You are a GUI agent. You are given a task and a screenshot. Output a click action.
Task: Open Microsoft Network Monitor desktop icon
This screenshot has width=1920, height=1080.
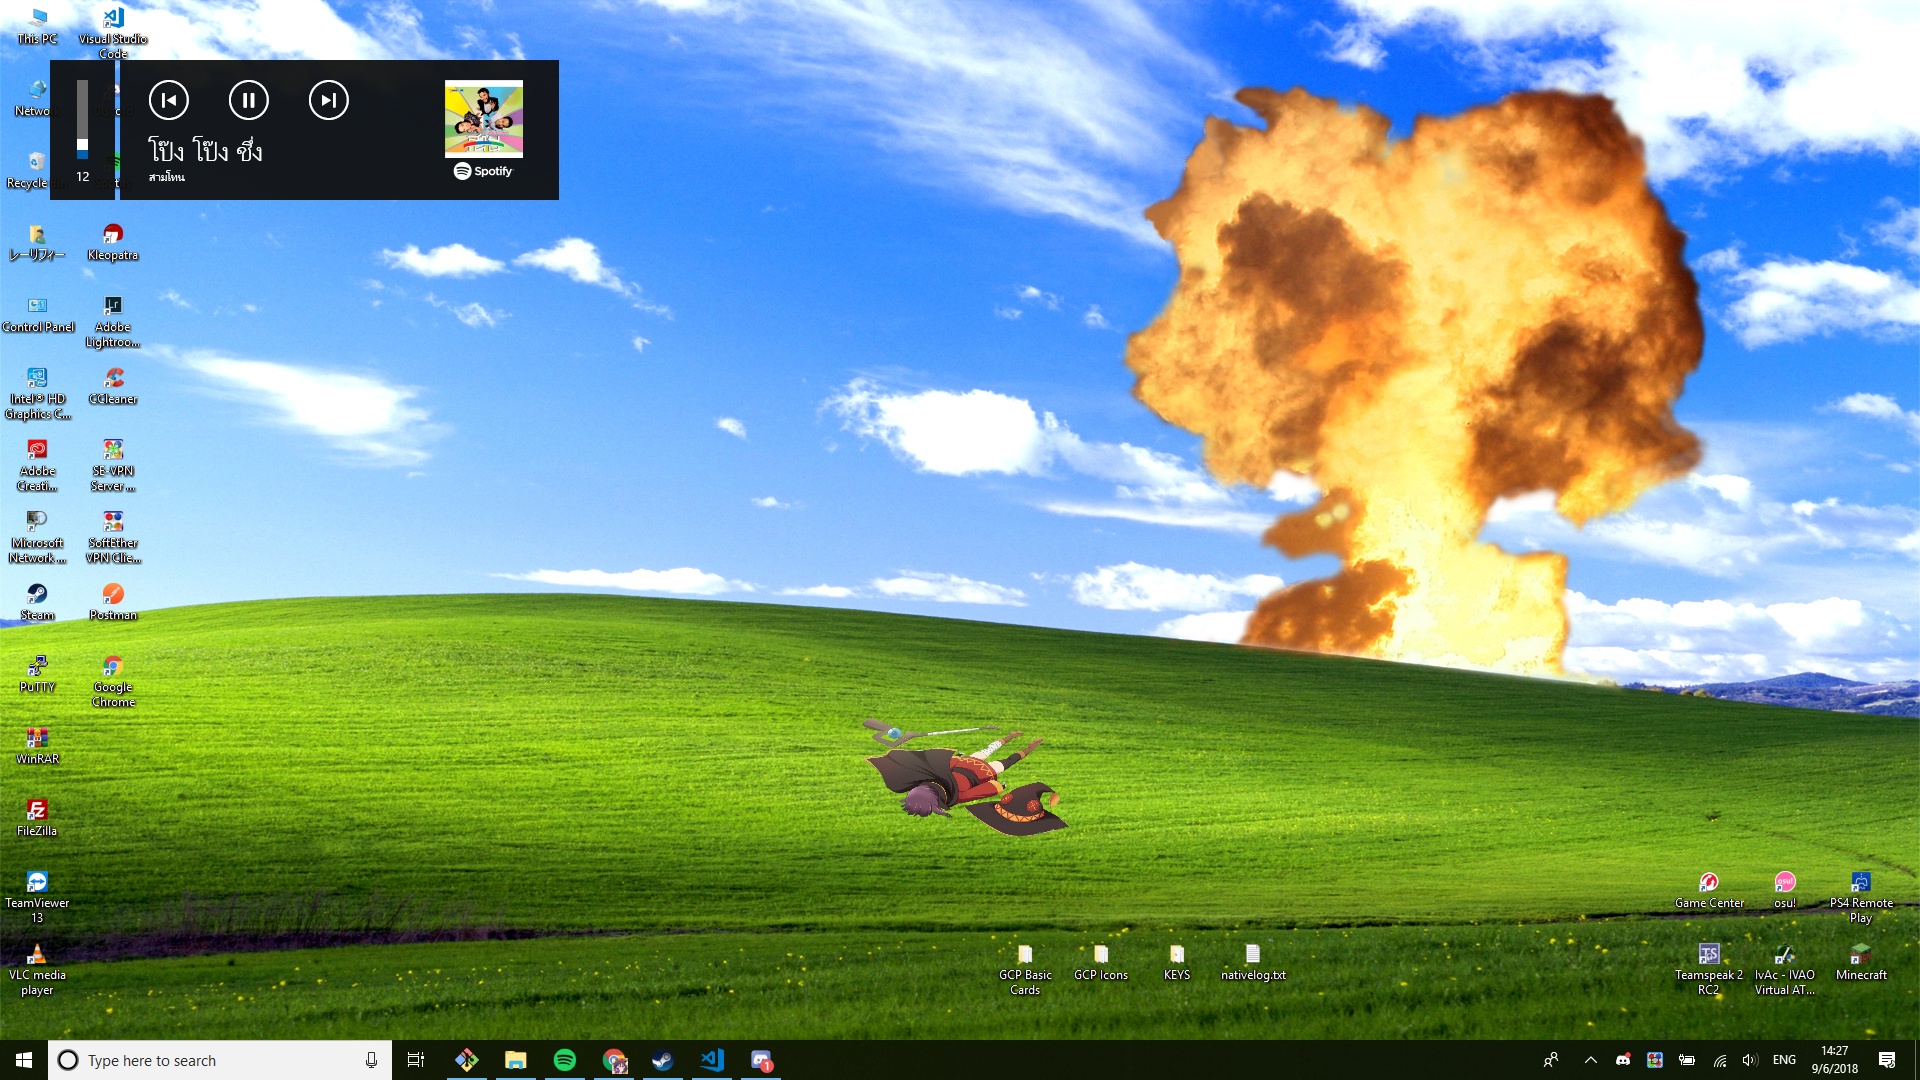point(38,536)
